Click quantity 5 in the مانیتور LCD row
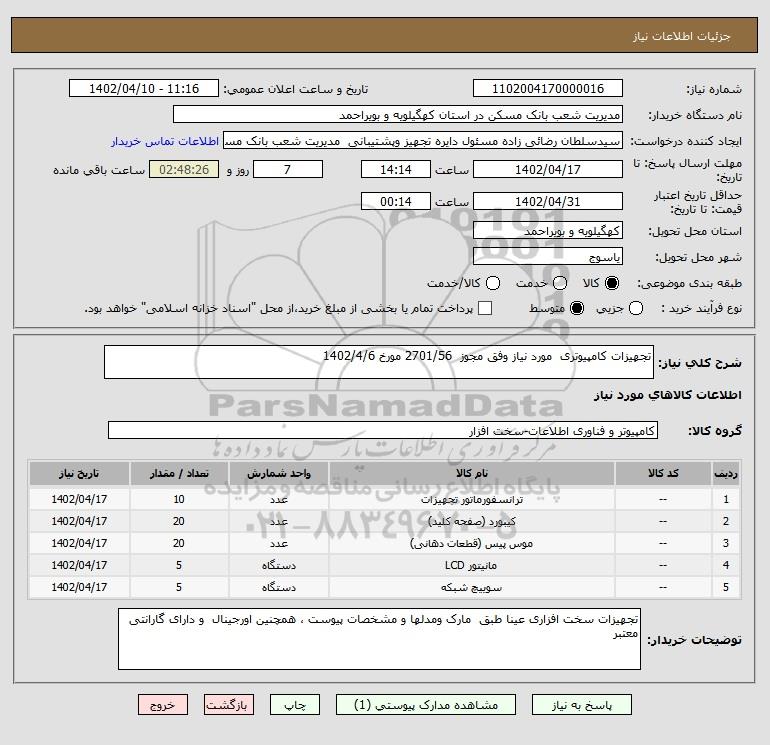The image size is (770, 745). pos(179,565)
